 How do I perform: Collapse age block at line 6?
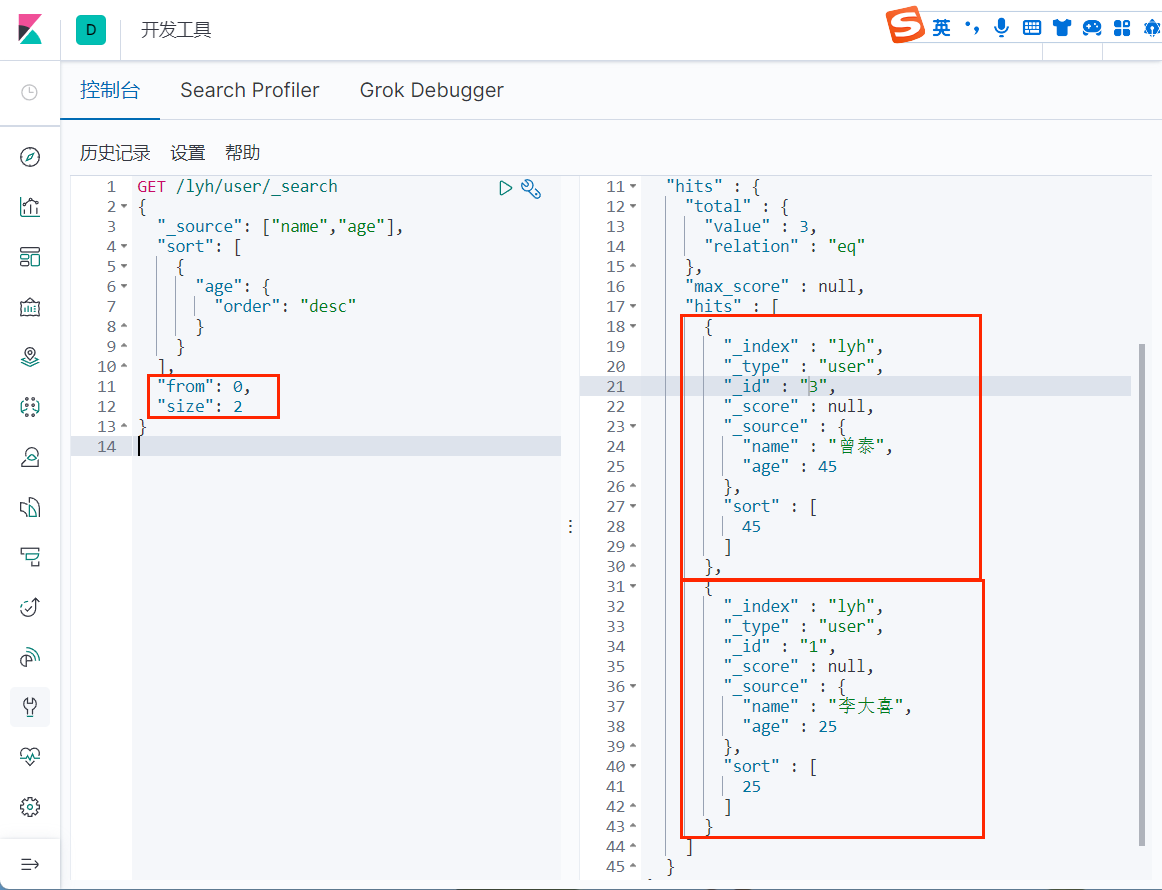(124, 287)
